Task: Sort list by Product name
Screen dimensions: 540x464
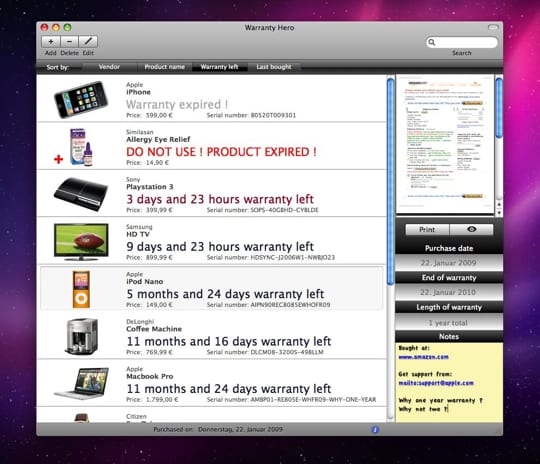Action: 164,67
